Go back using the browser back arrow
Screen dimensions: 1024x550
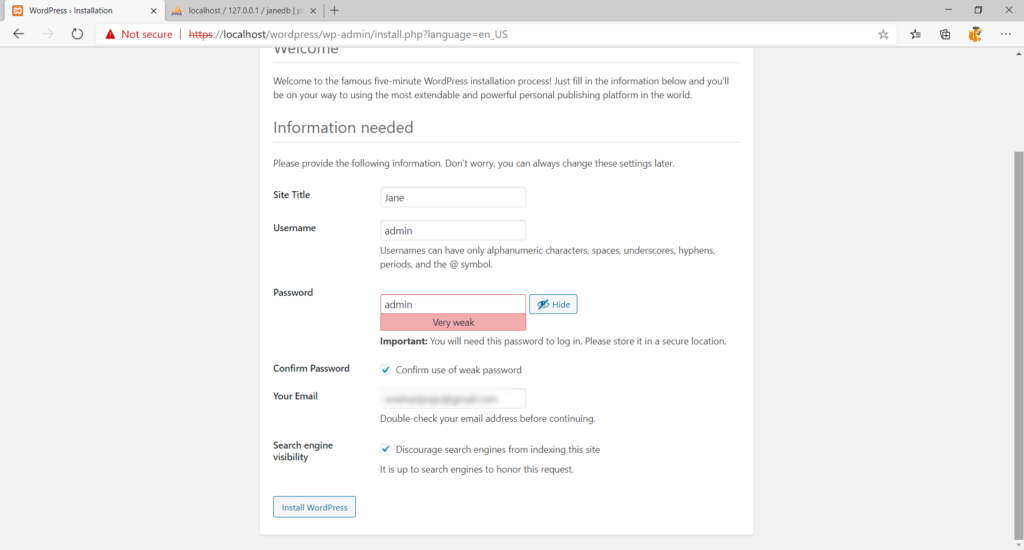pos(18,34)
